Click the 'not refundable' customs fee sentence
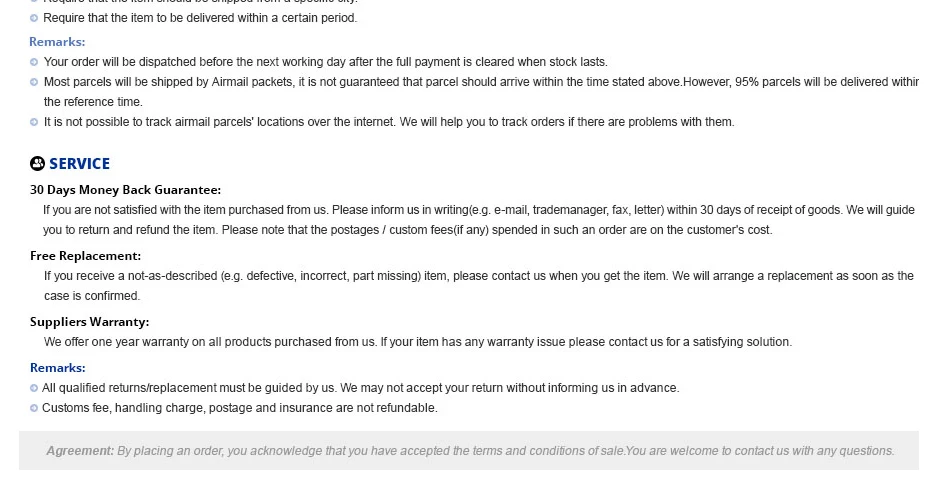 [240, 408]
